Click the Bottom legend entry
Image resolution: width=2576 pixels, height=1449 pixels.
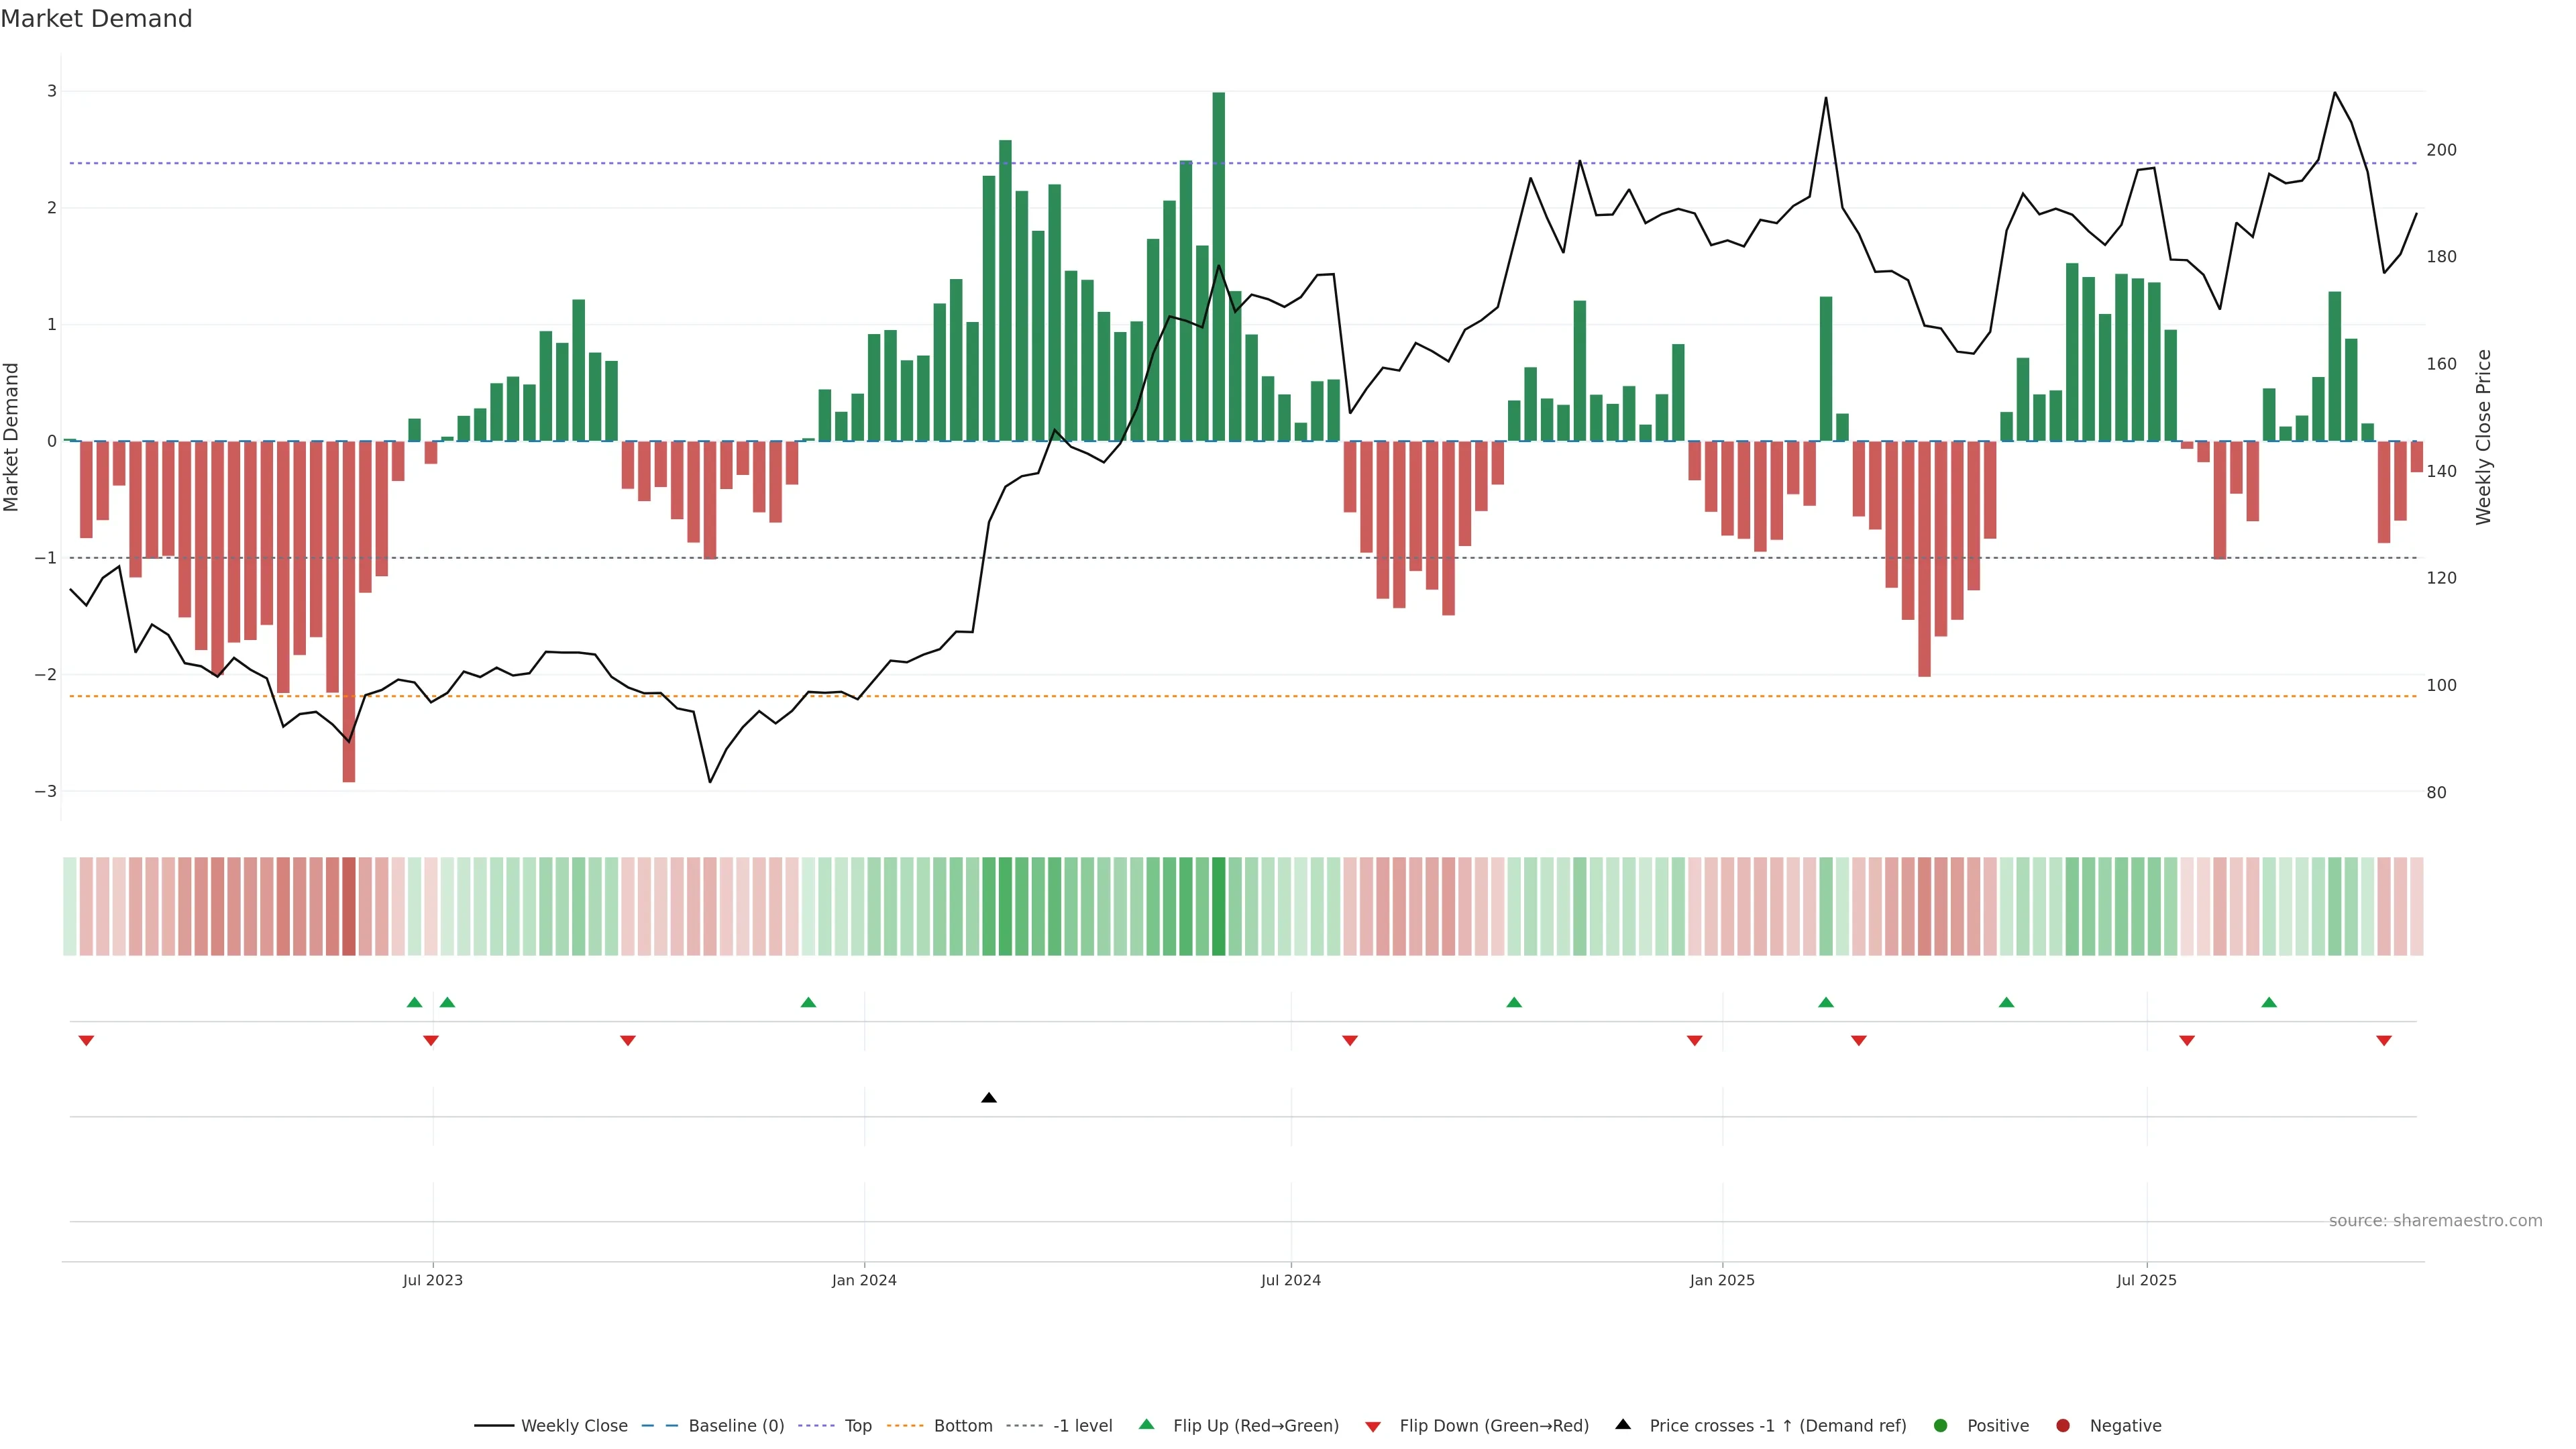click(962, 1426)
